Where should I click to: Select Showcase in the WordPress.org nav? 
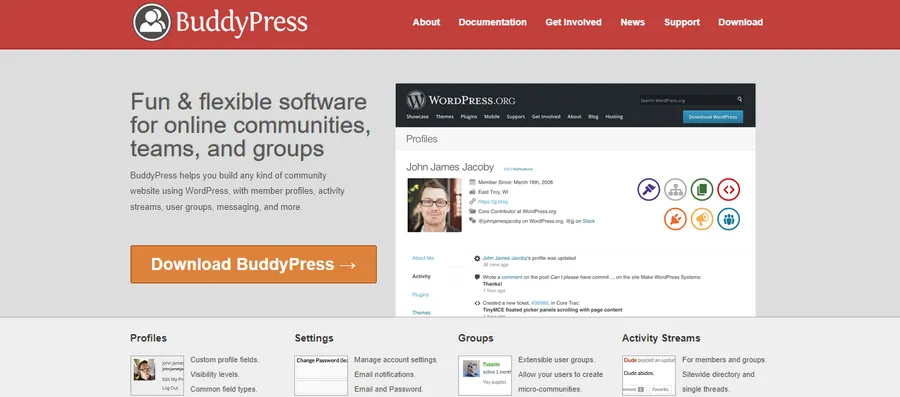click(417, 117)
